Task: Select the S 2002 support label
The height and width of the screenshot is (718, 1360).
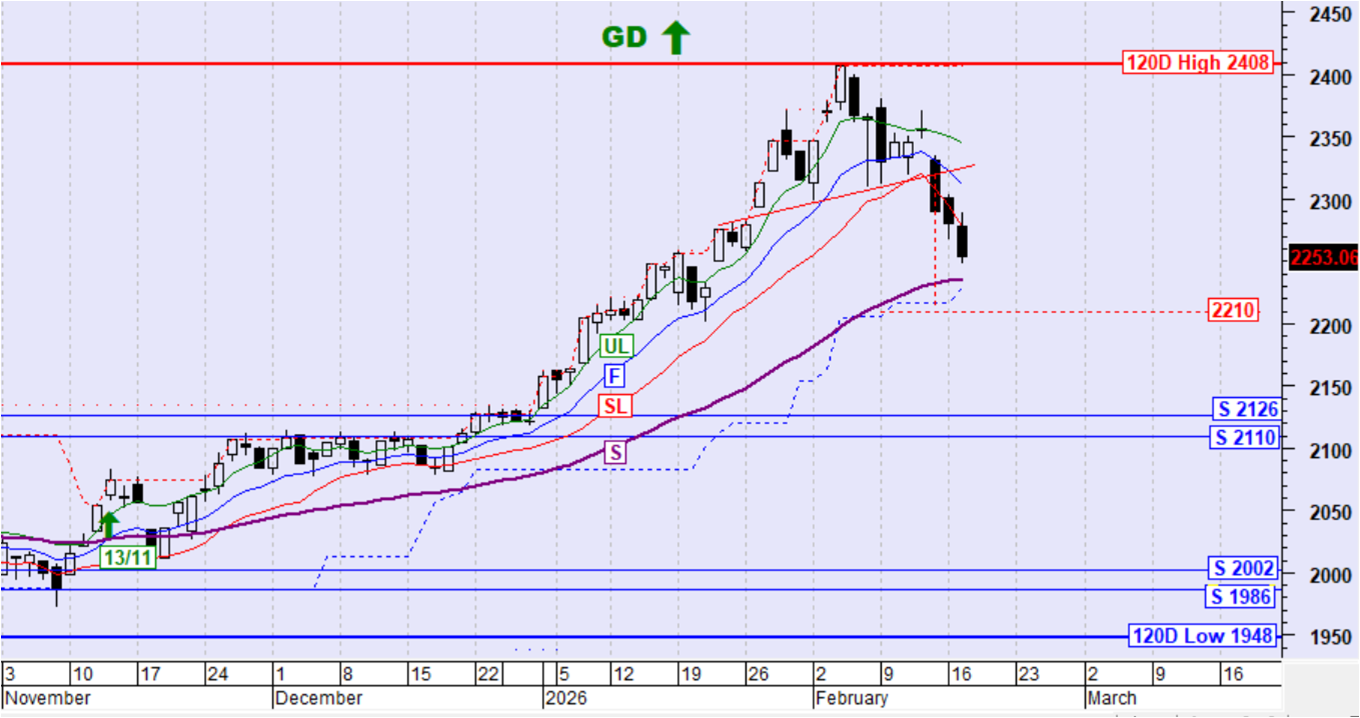Action: pos(1243,569)
